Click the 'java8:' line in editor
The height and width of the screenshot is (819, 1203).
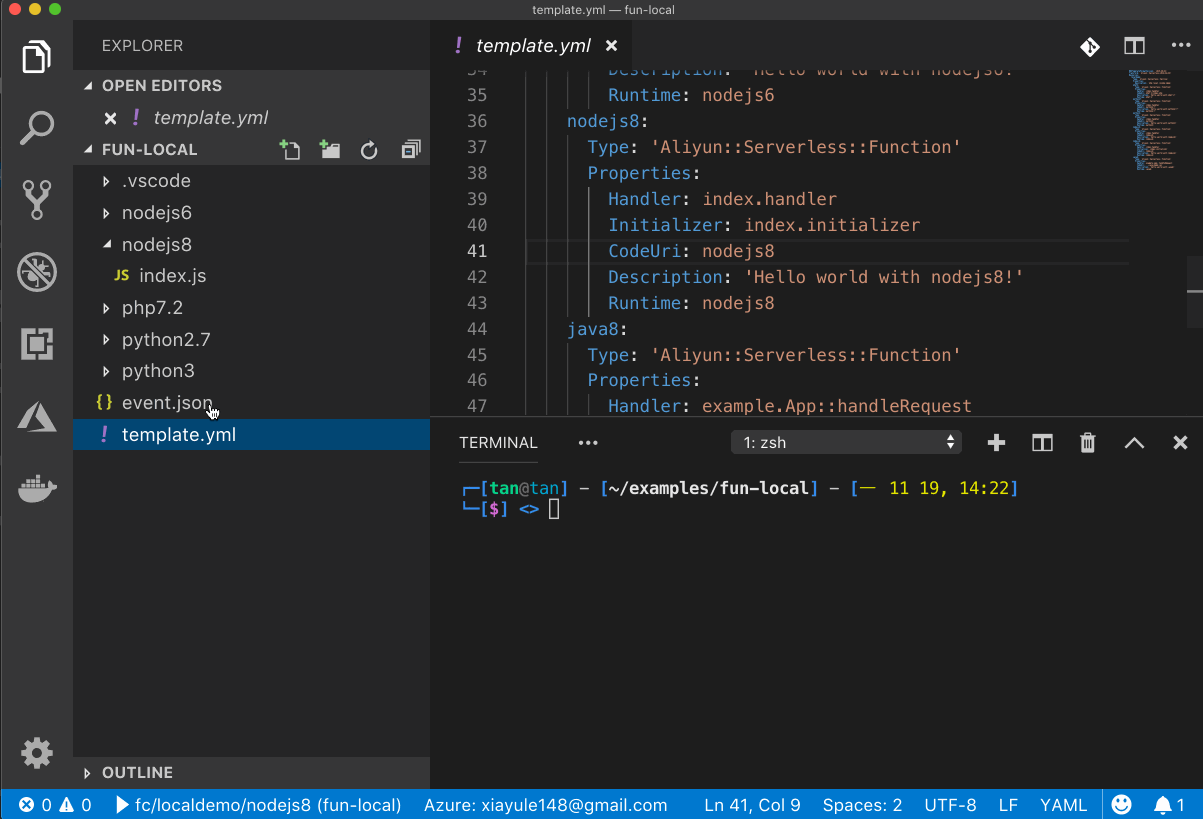coord(597,329)
